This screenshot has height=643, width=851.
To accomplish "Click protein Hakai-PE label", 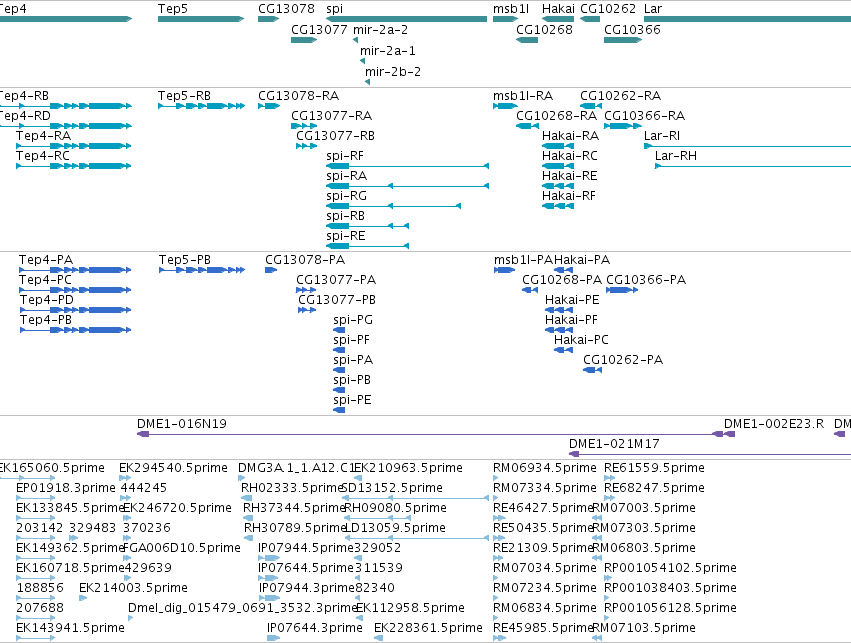I will (x=572, y=300).
